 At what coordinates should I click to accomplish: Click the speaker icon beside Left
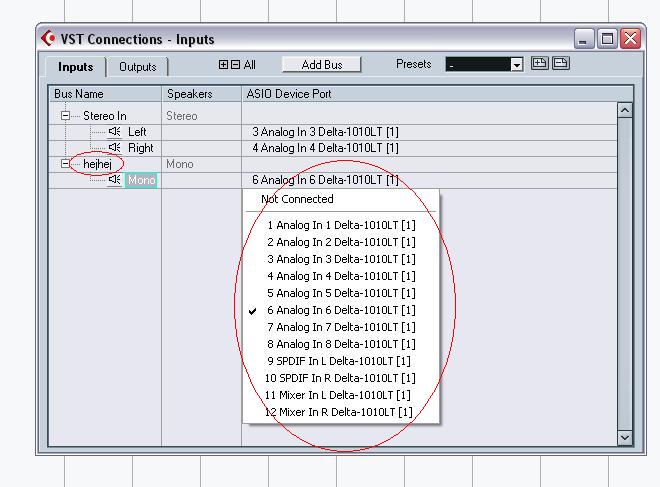[114, 132]
